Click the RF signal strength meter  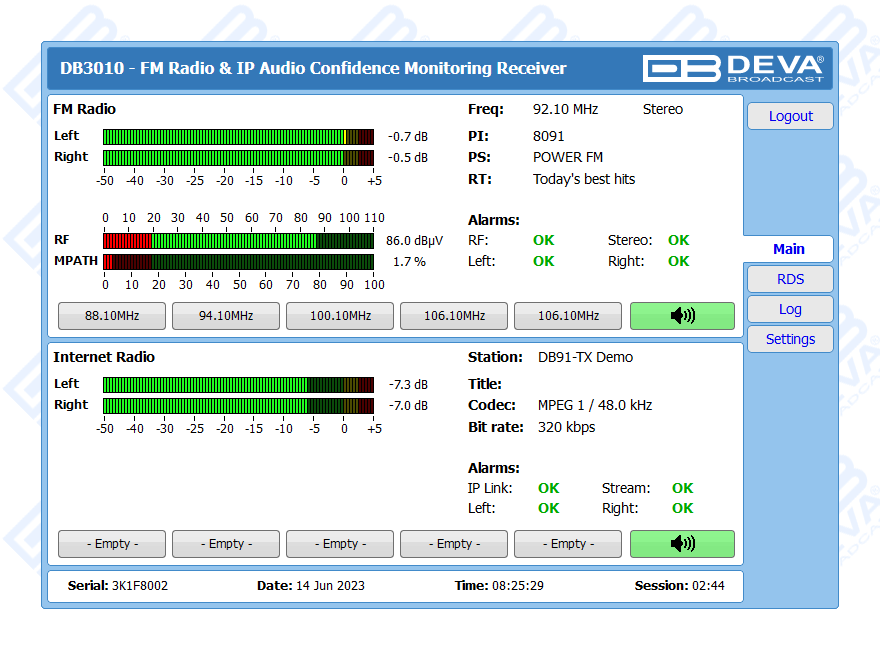[238, 241]
